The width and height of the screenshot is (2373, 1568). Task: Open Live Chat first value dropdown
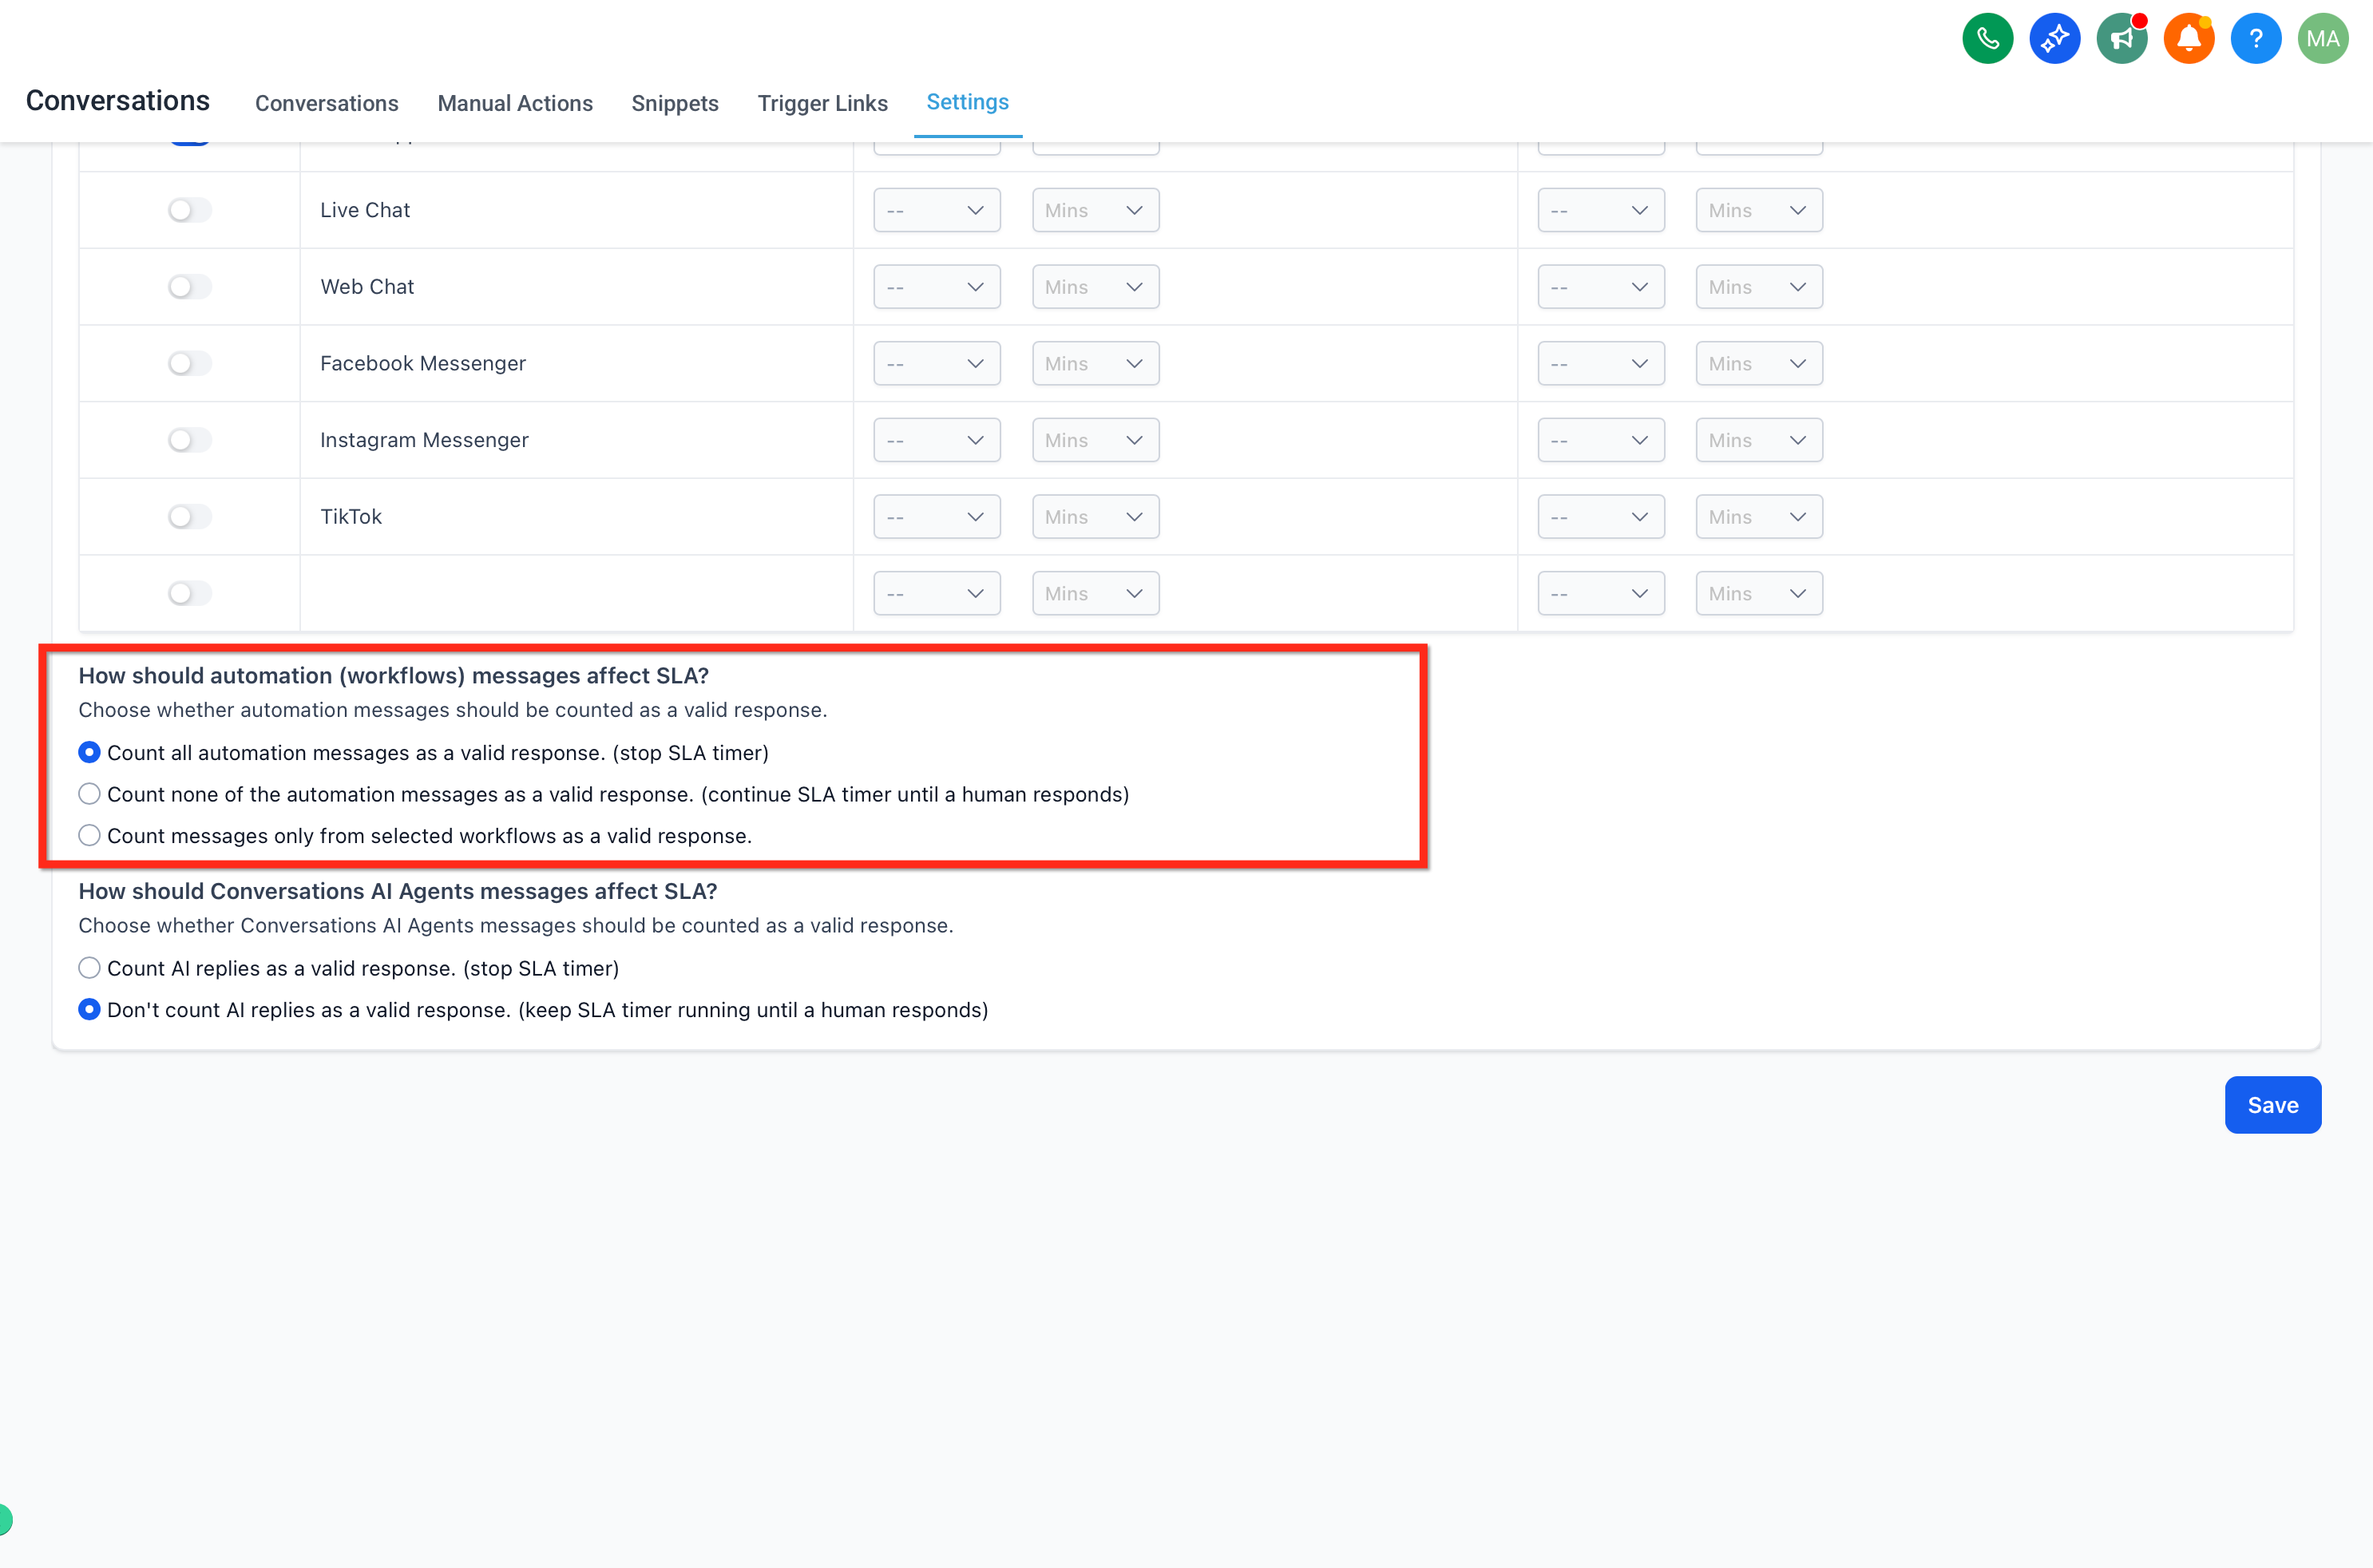click(x=936, y=210)
